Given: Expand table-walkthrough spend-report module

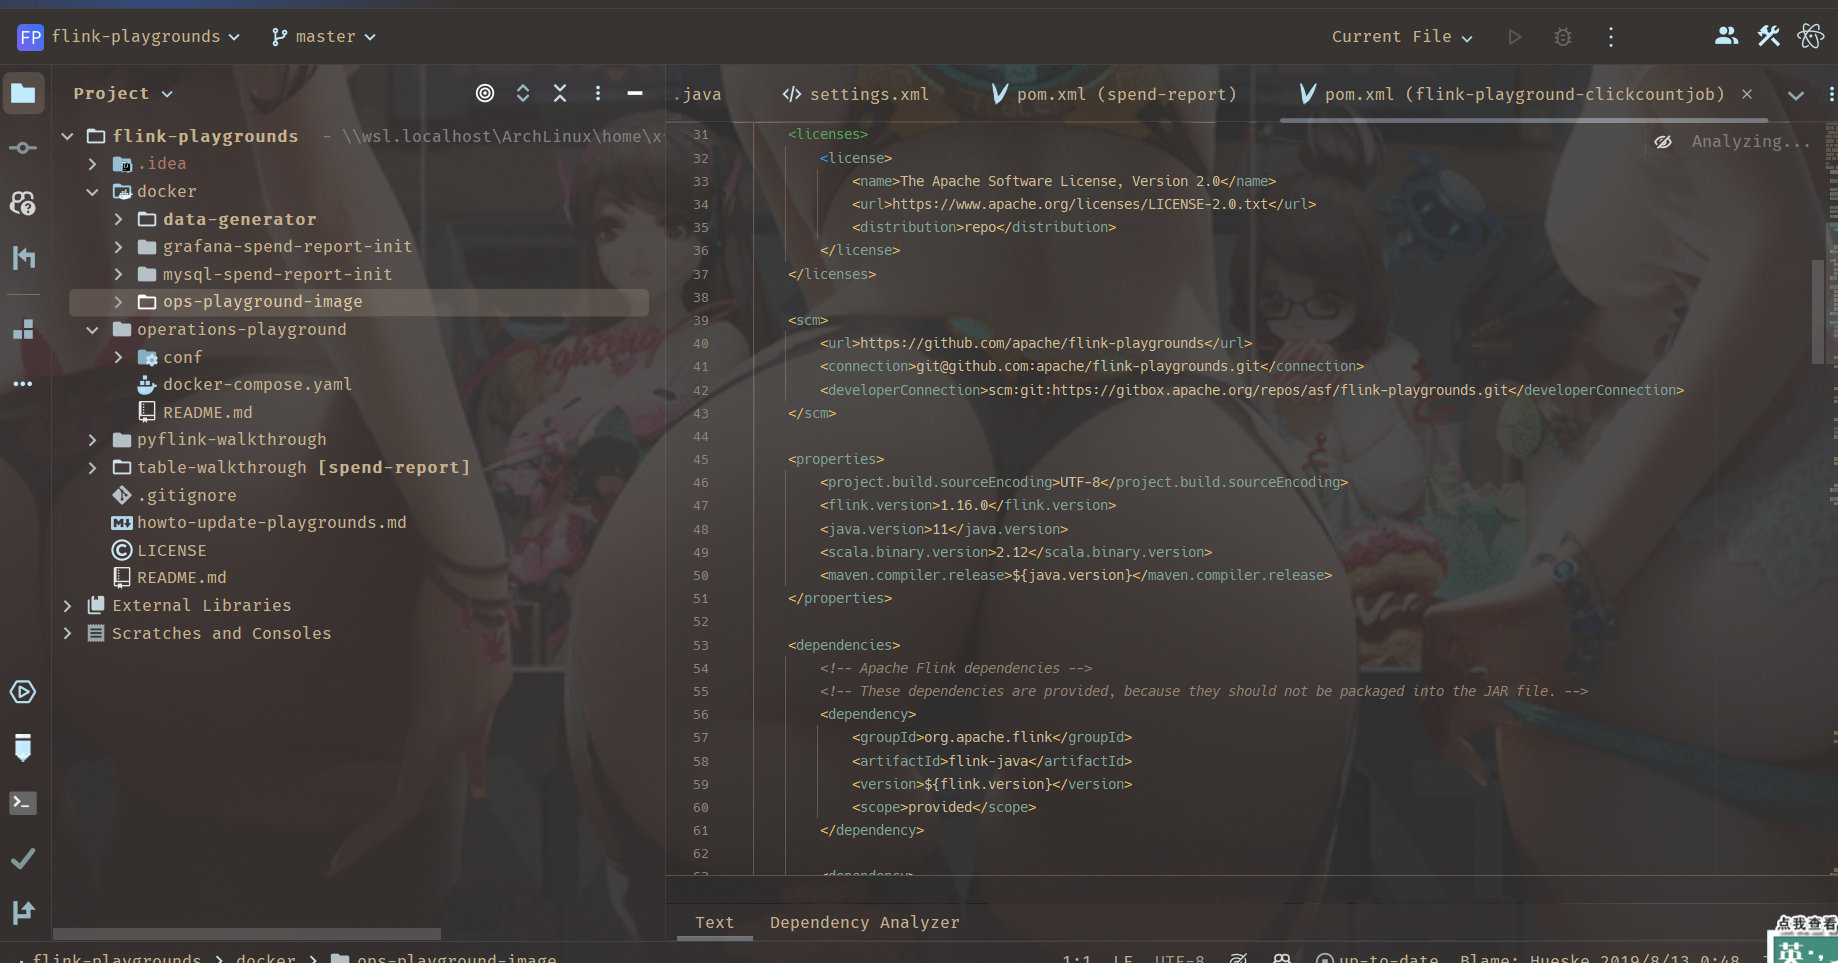Looking at the screenshot, I should [93, 467].
